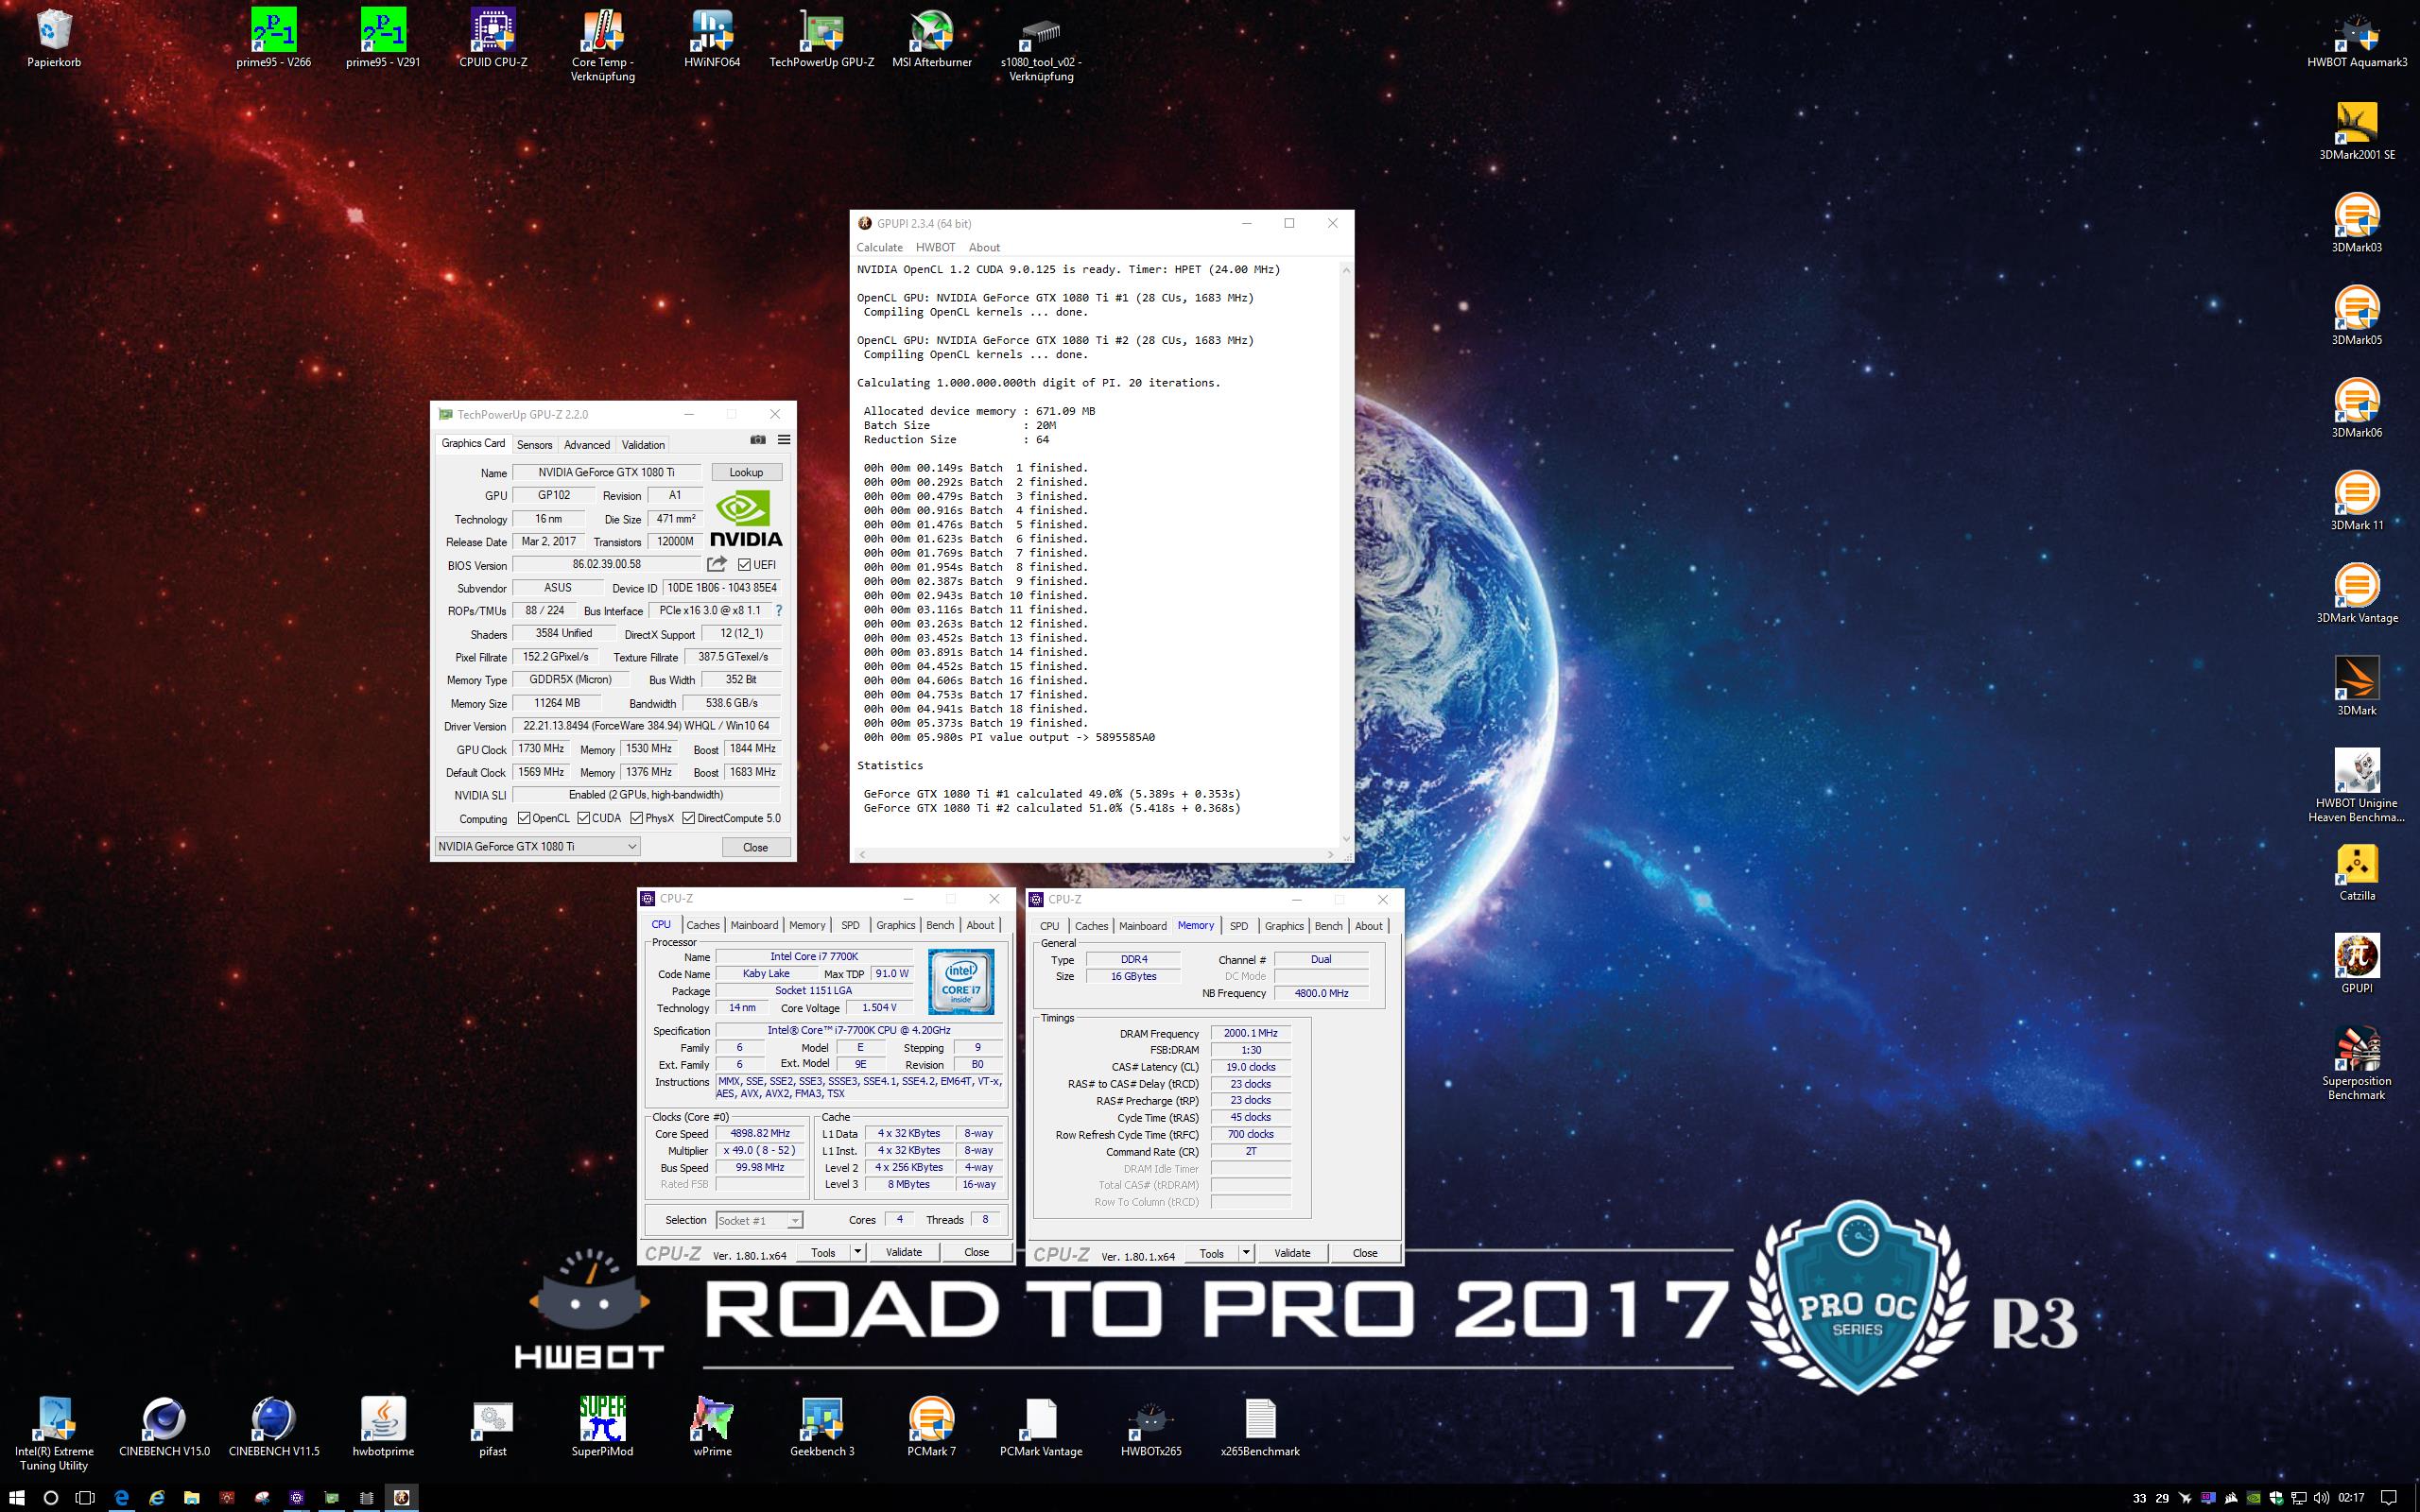This screenshot has height=1512, width=2420.
Task: Open Bench tab in left CPU-Z window
Action: click(x=940, y=925)
